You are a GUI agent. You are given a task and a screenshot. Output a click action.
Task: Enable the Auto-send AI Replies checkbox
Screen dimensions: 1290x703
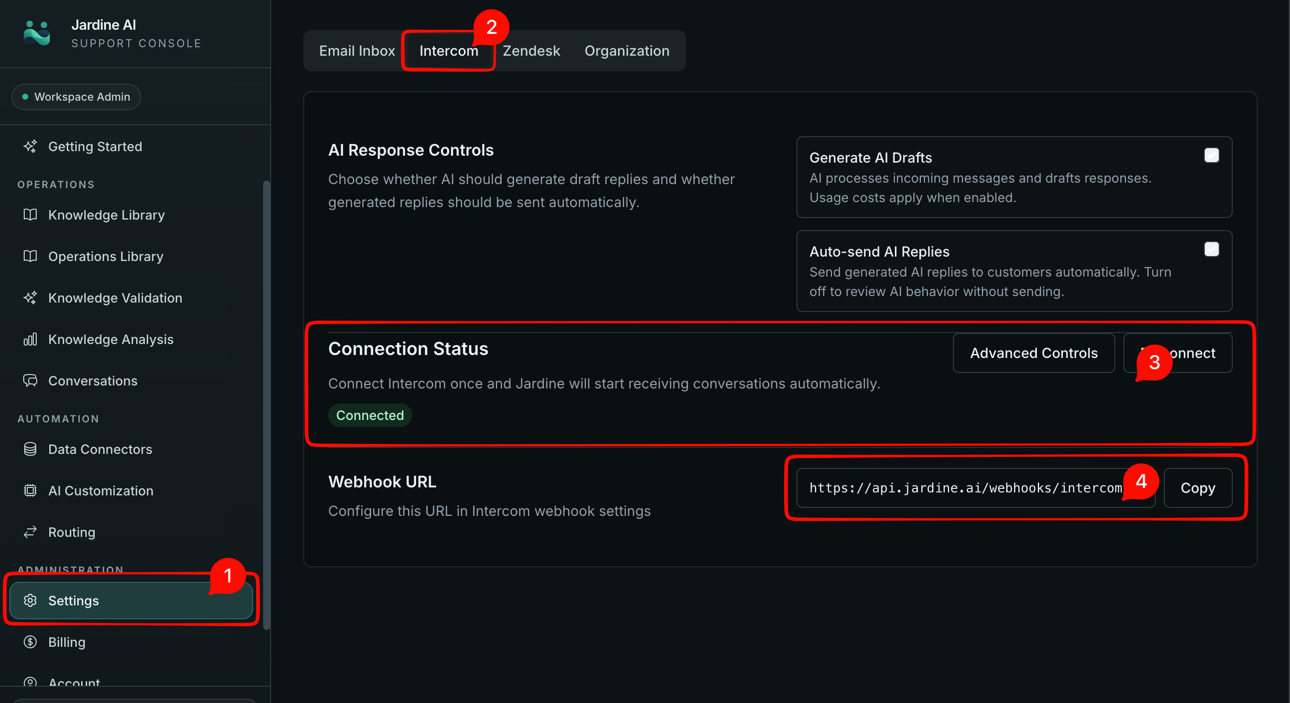1211,249
